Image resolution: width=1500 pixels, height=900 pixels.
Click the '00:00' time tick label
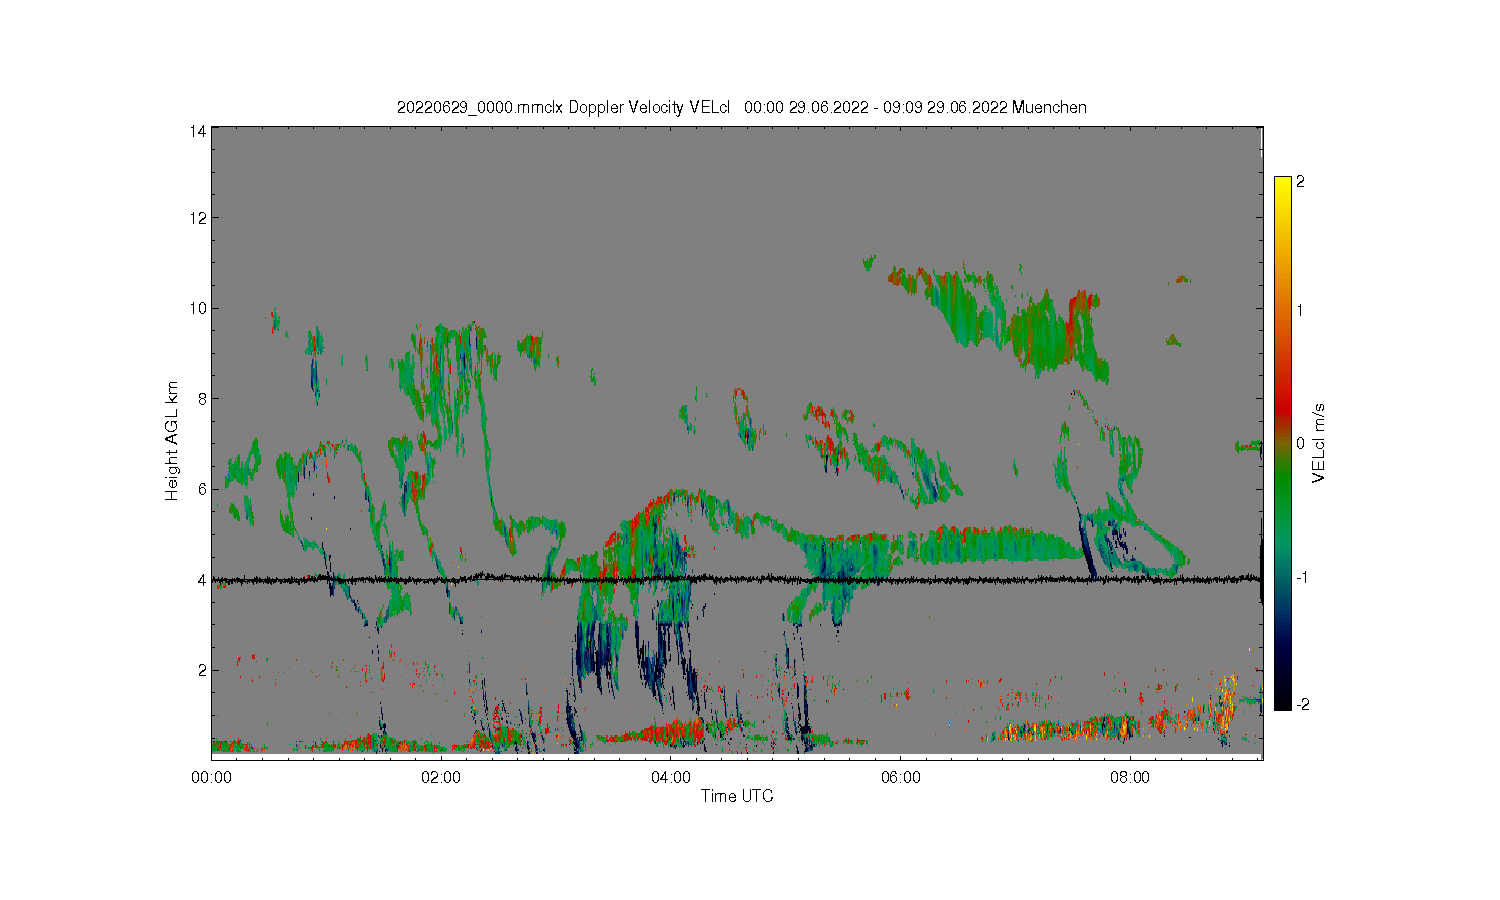(211, 777)
